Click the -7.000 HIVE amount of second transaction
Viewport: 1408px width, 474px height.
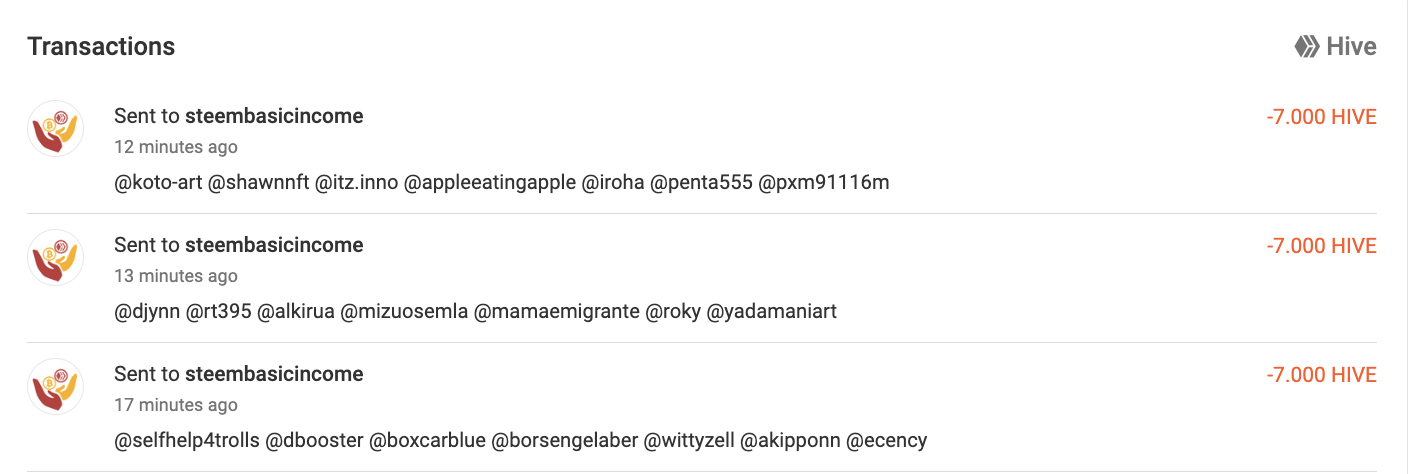[x=1321, y=246]
